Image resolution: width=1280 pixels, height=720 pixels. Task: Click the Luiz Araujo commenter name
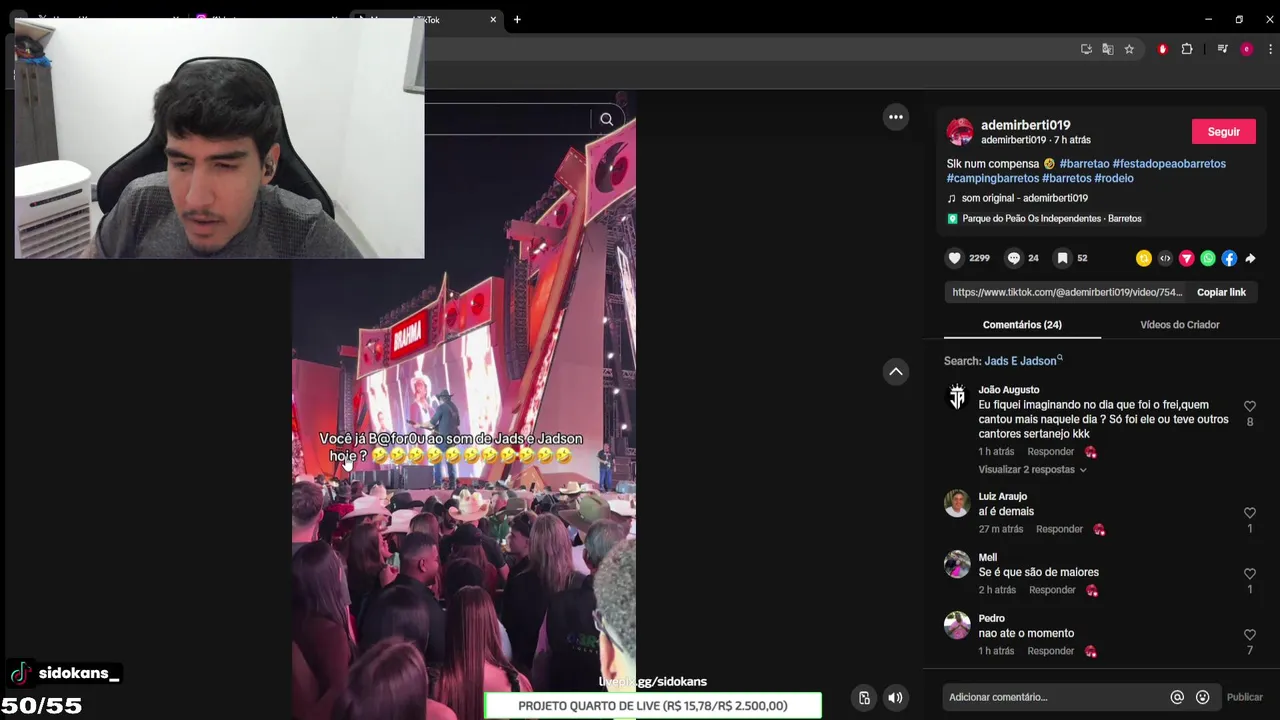coord(1002,496)
